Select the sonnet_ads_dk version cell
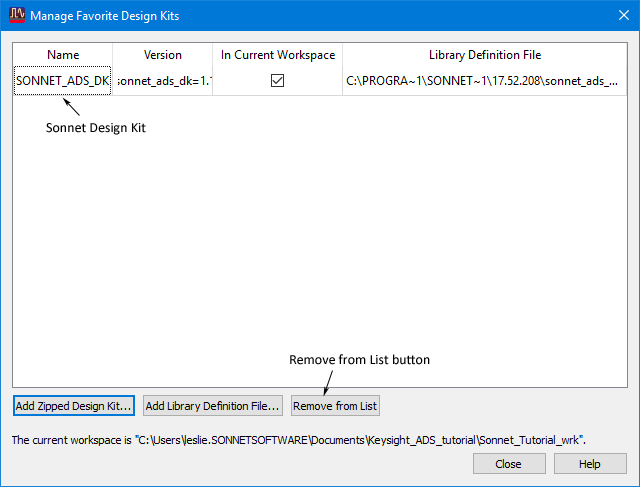640x487 pixels. (x=162, y=81)
